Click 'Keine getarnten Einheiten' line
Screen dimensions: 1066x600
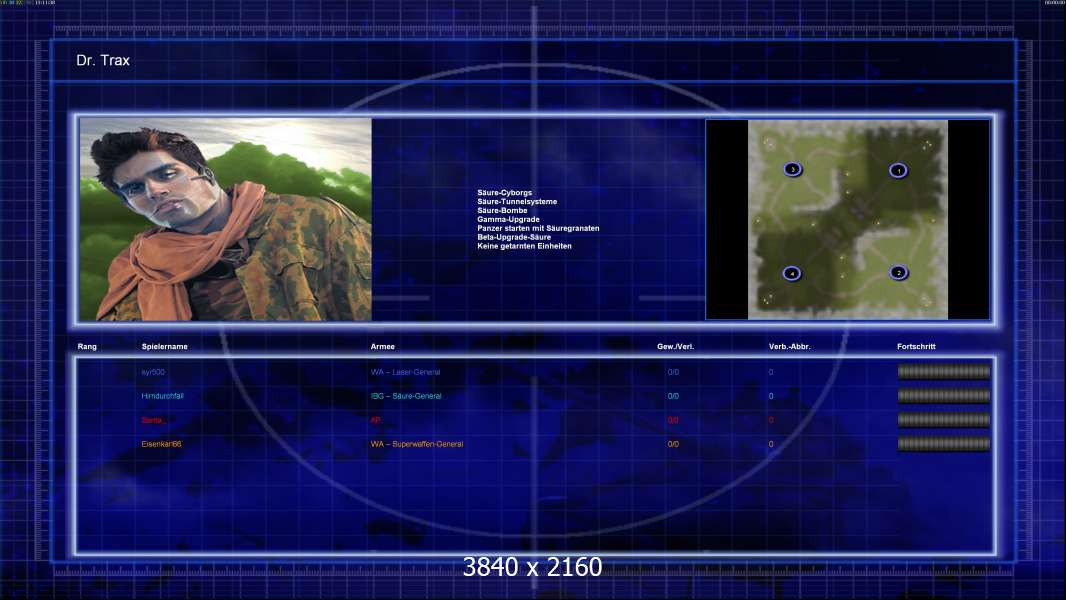[x=524, y=246]
